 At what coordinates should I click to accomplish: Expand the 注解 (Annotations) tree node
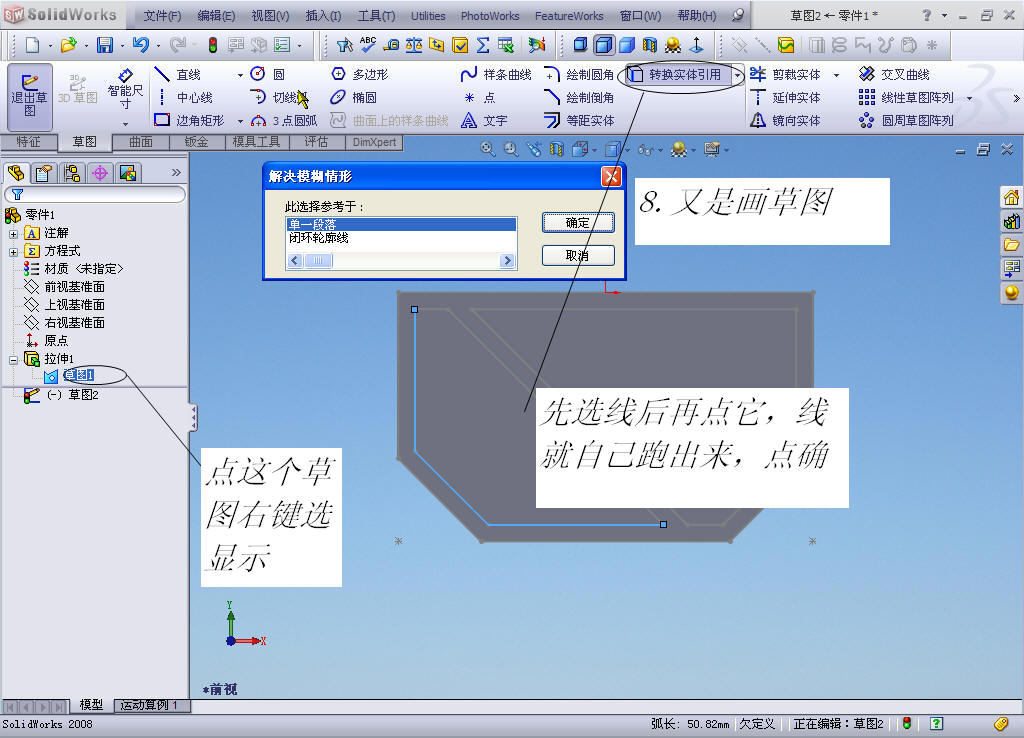click(13, 233)
